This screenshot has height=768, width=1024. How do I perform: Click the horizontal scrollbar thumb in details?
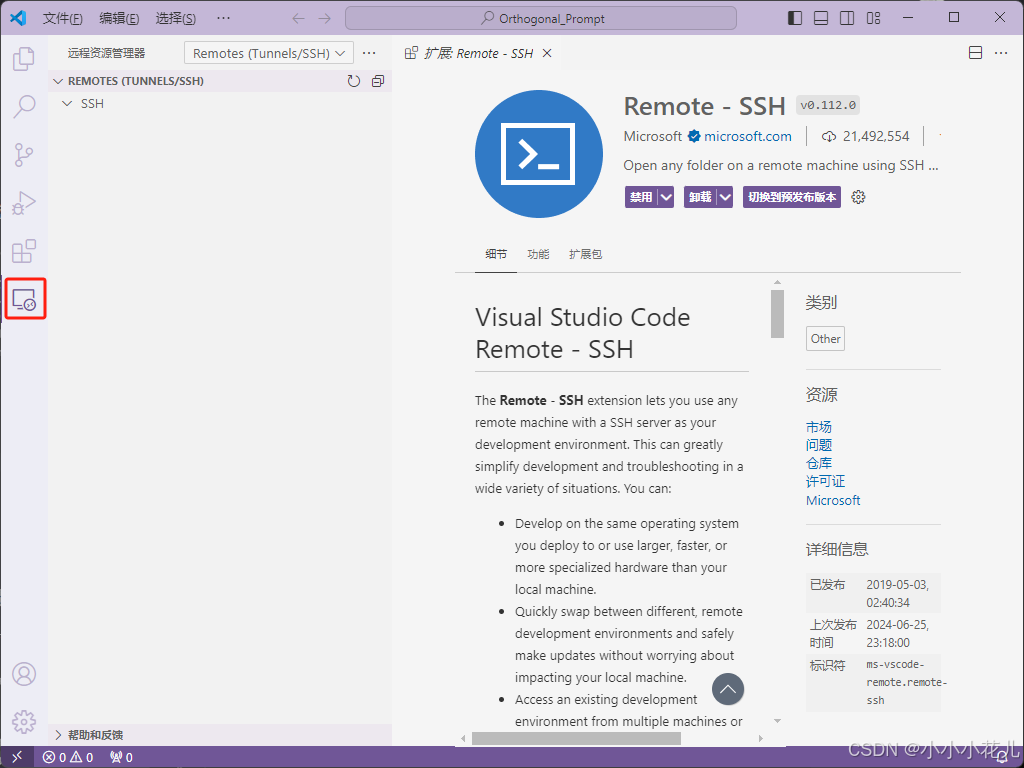(576, 739)
